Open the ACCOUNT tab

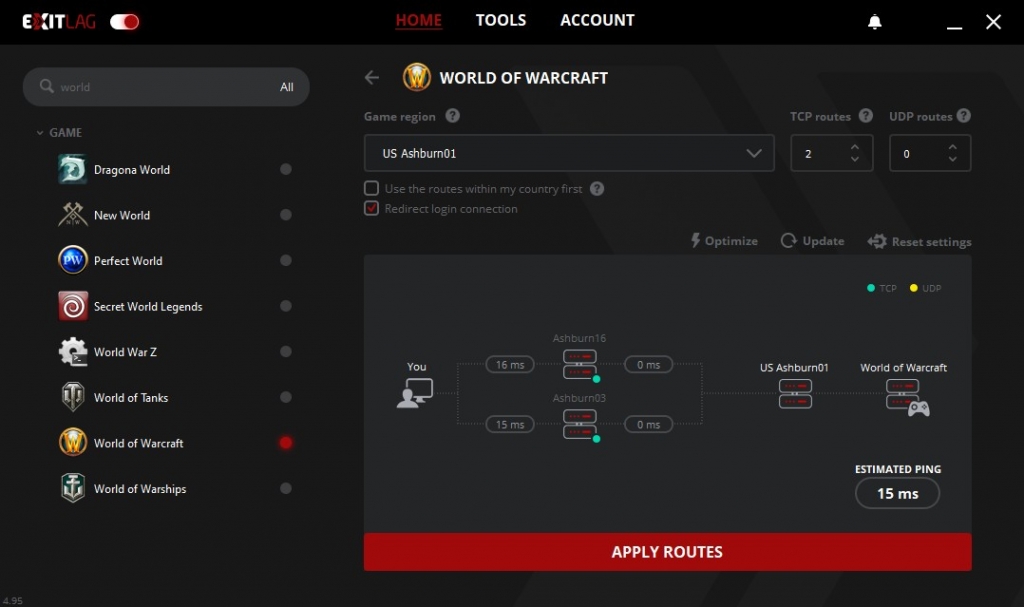coord(597,20)
